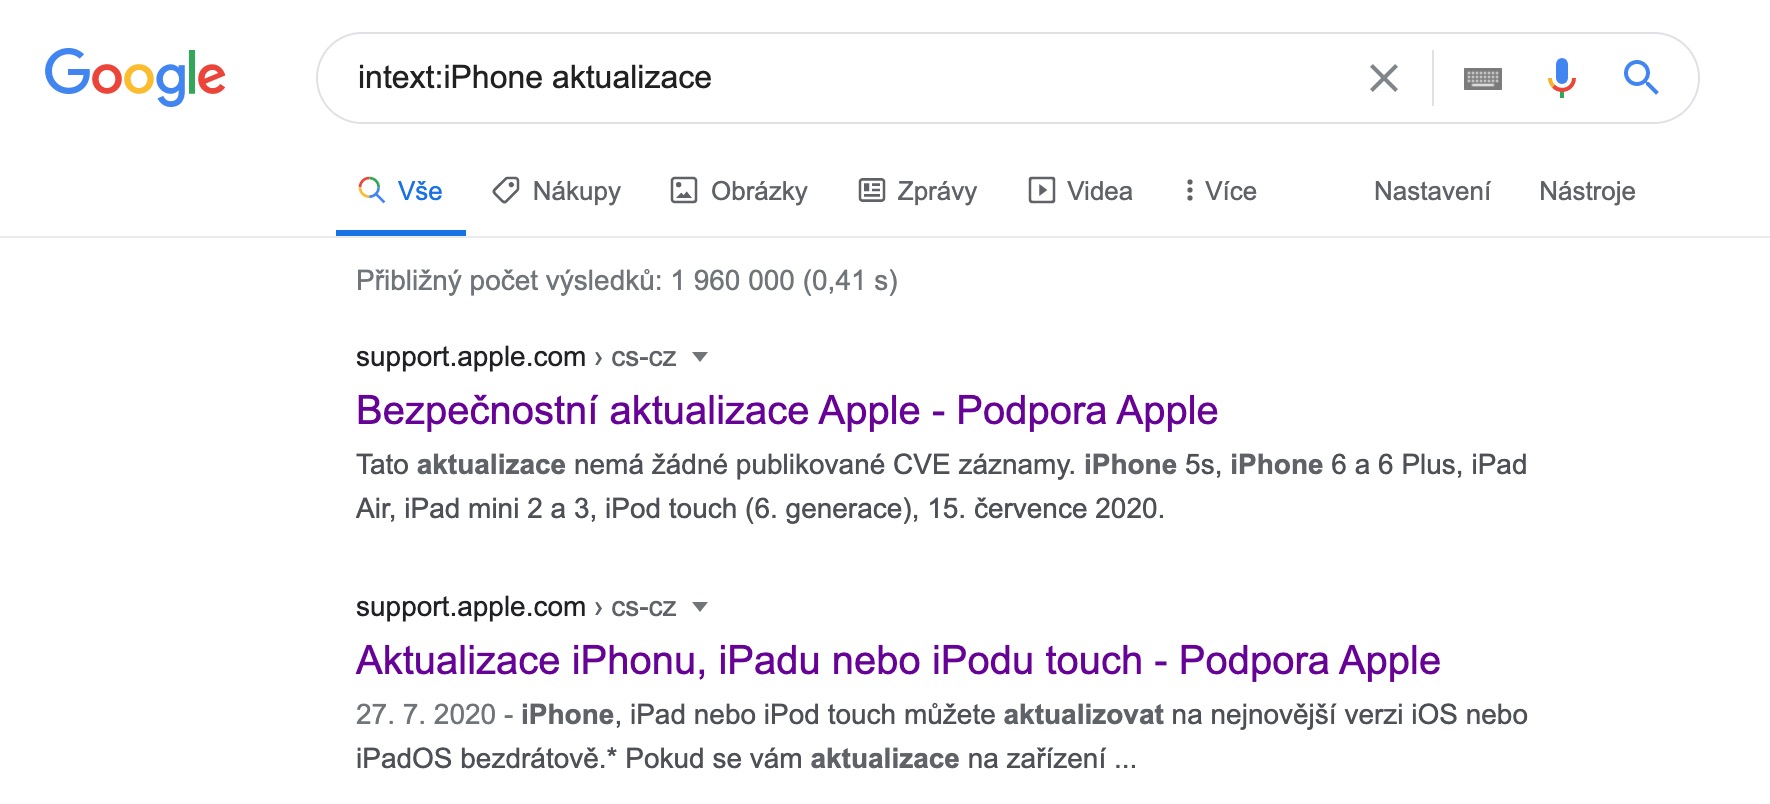This screenshot has height=804, width=1770.
Task: Open Aktualizace iPhonu, iPadu result link
Action: point(897,661)
